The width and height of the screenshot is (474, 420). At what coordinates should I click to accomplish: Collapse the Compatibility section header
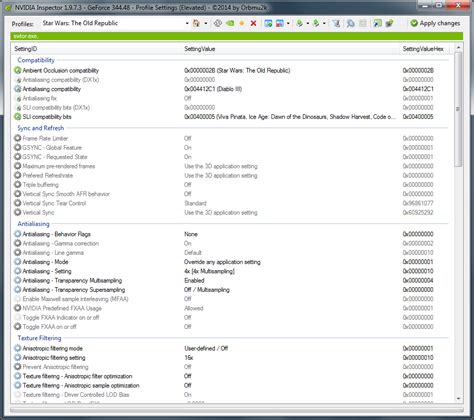coord(36,60)
